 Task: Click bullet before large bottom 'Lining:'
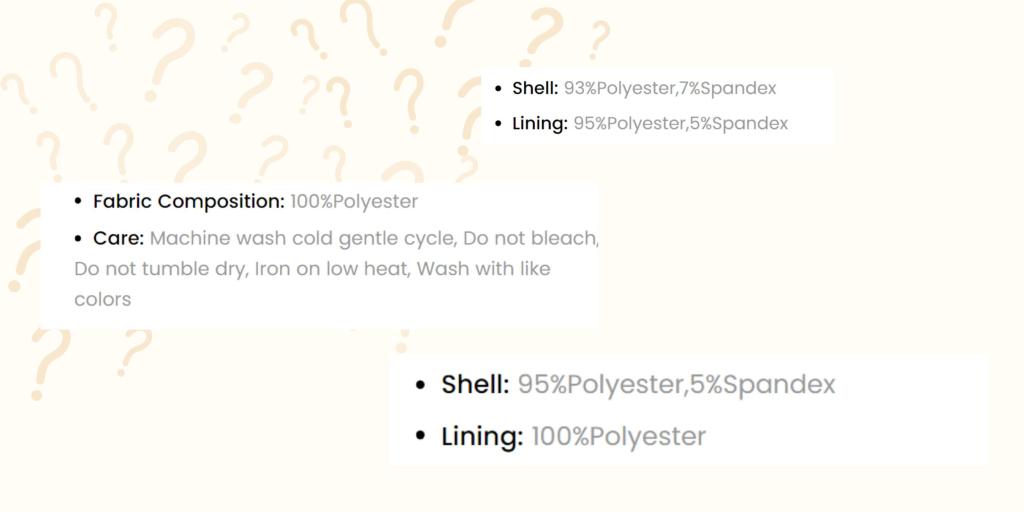pos(420,436)
